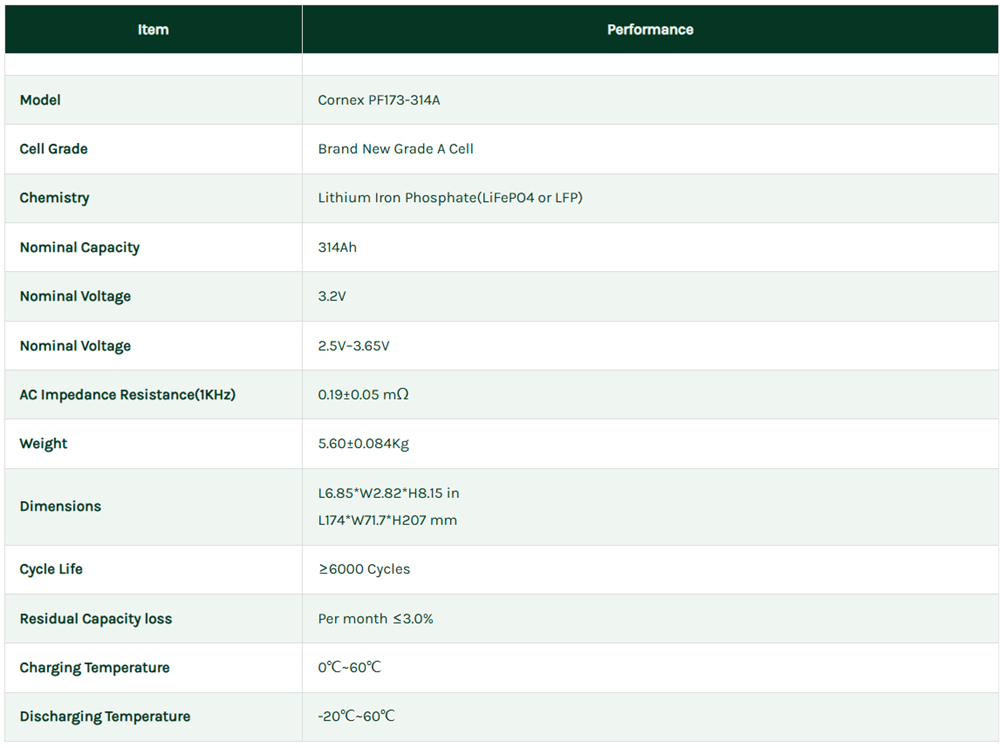Click the "Performance" column header
Viewport: 1000px width, 748px height.
650,30
